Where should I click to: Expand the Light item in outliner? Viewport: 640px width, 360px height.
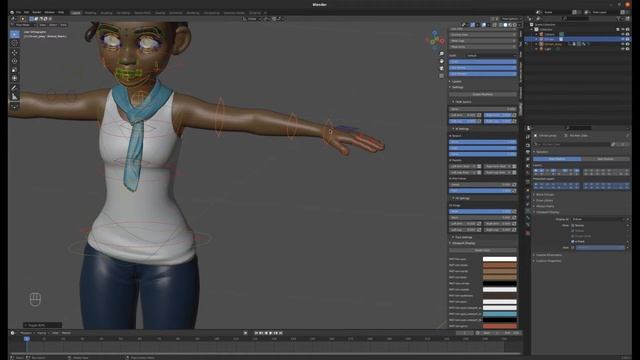point(536,49)
